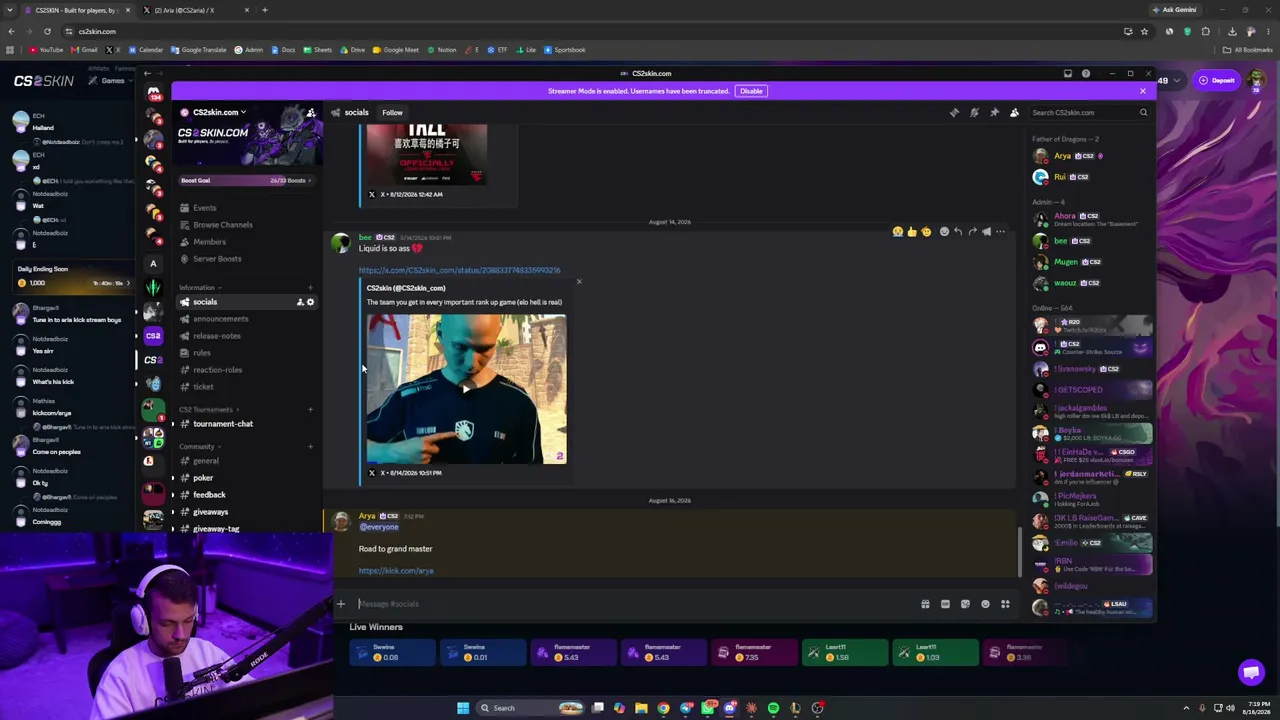The image size is (1280, 720).
Task: Toggle the member list icon
Action: (x=1014, y=113)
